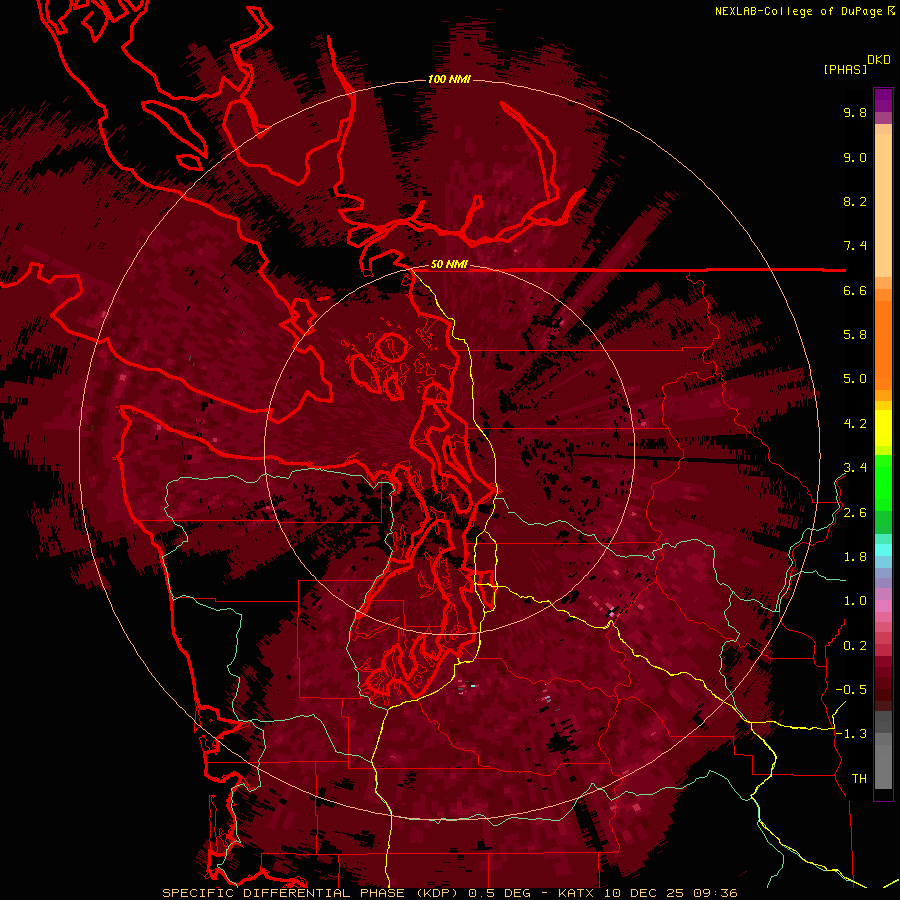900x900 pixels.
Task: Click the 1.8 value on the color scale
Action: coord(855,557)
